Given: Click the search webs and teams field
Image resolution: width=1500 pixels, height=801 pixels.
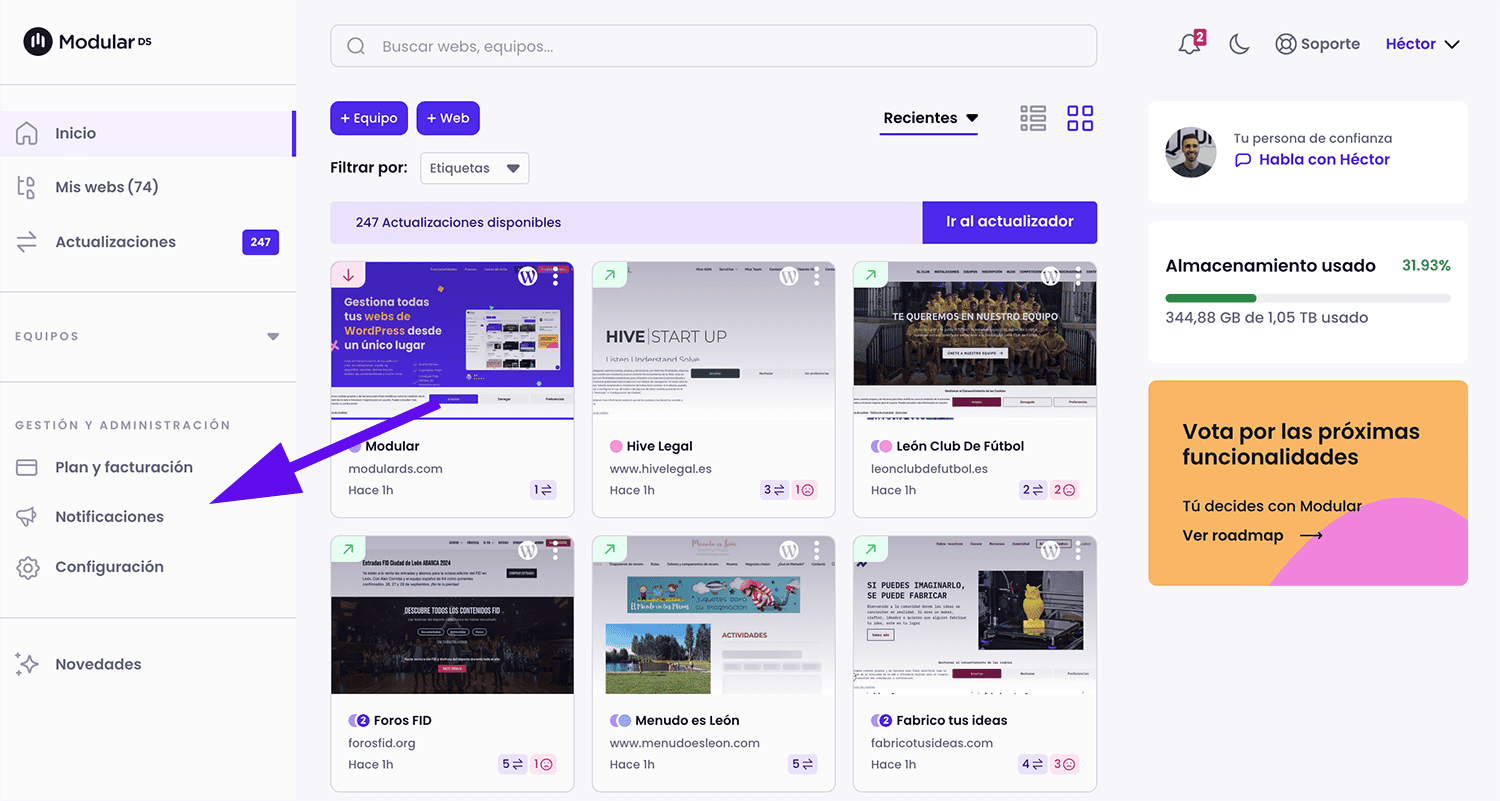Looking at the screenshot, I should (x=713, y=46).
